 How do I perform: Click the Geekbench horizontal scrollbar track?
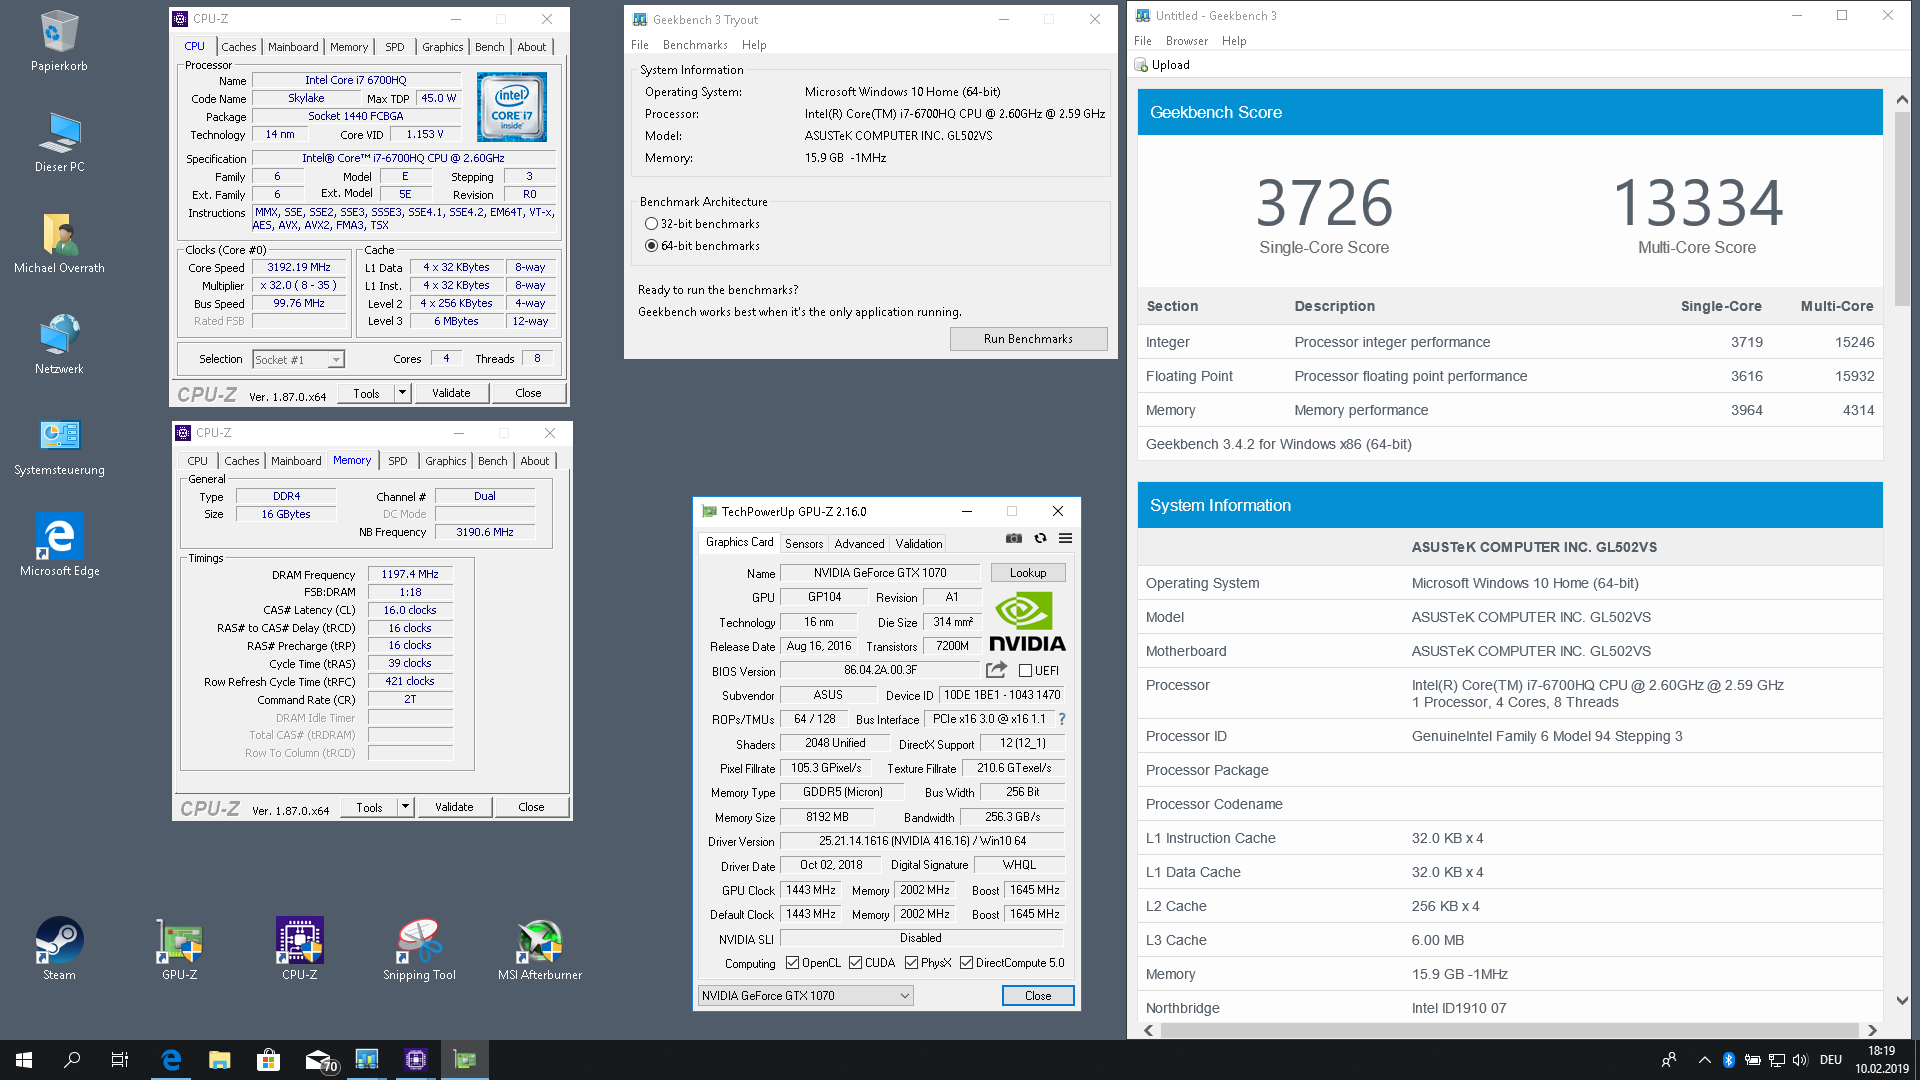pos(1510,1031)
